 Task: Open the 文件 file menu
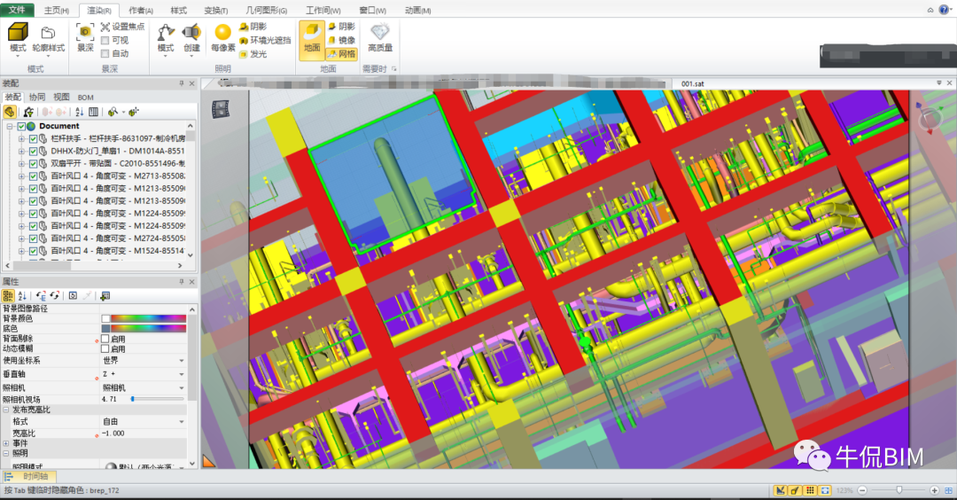point(17,10)
